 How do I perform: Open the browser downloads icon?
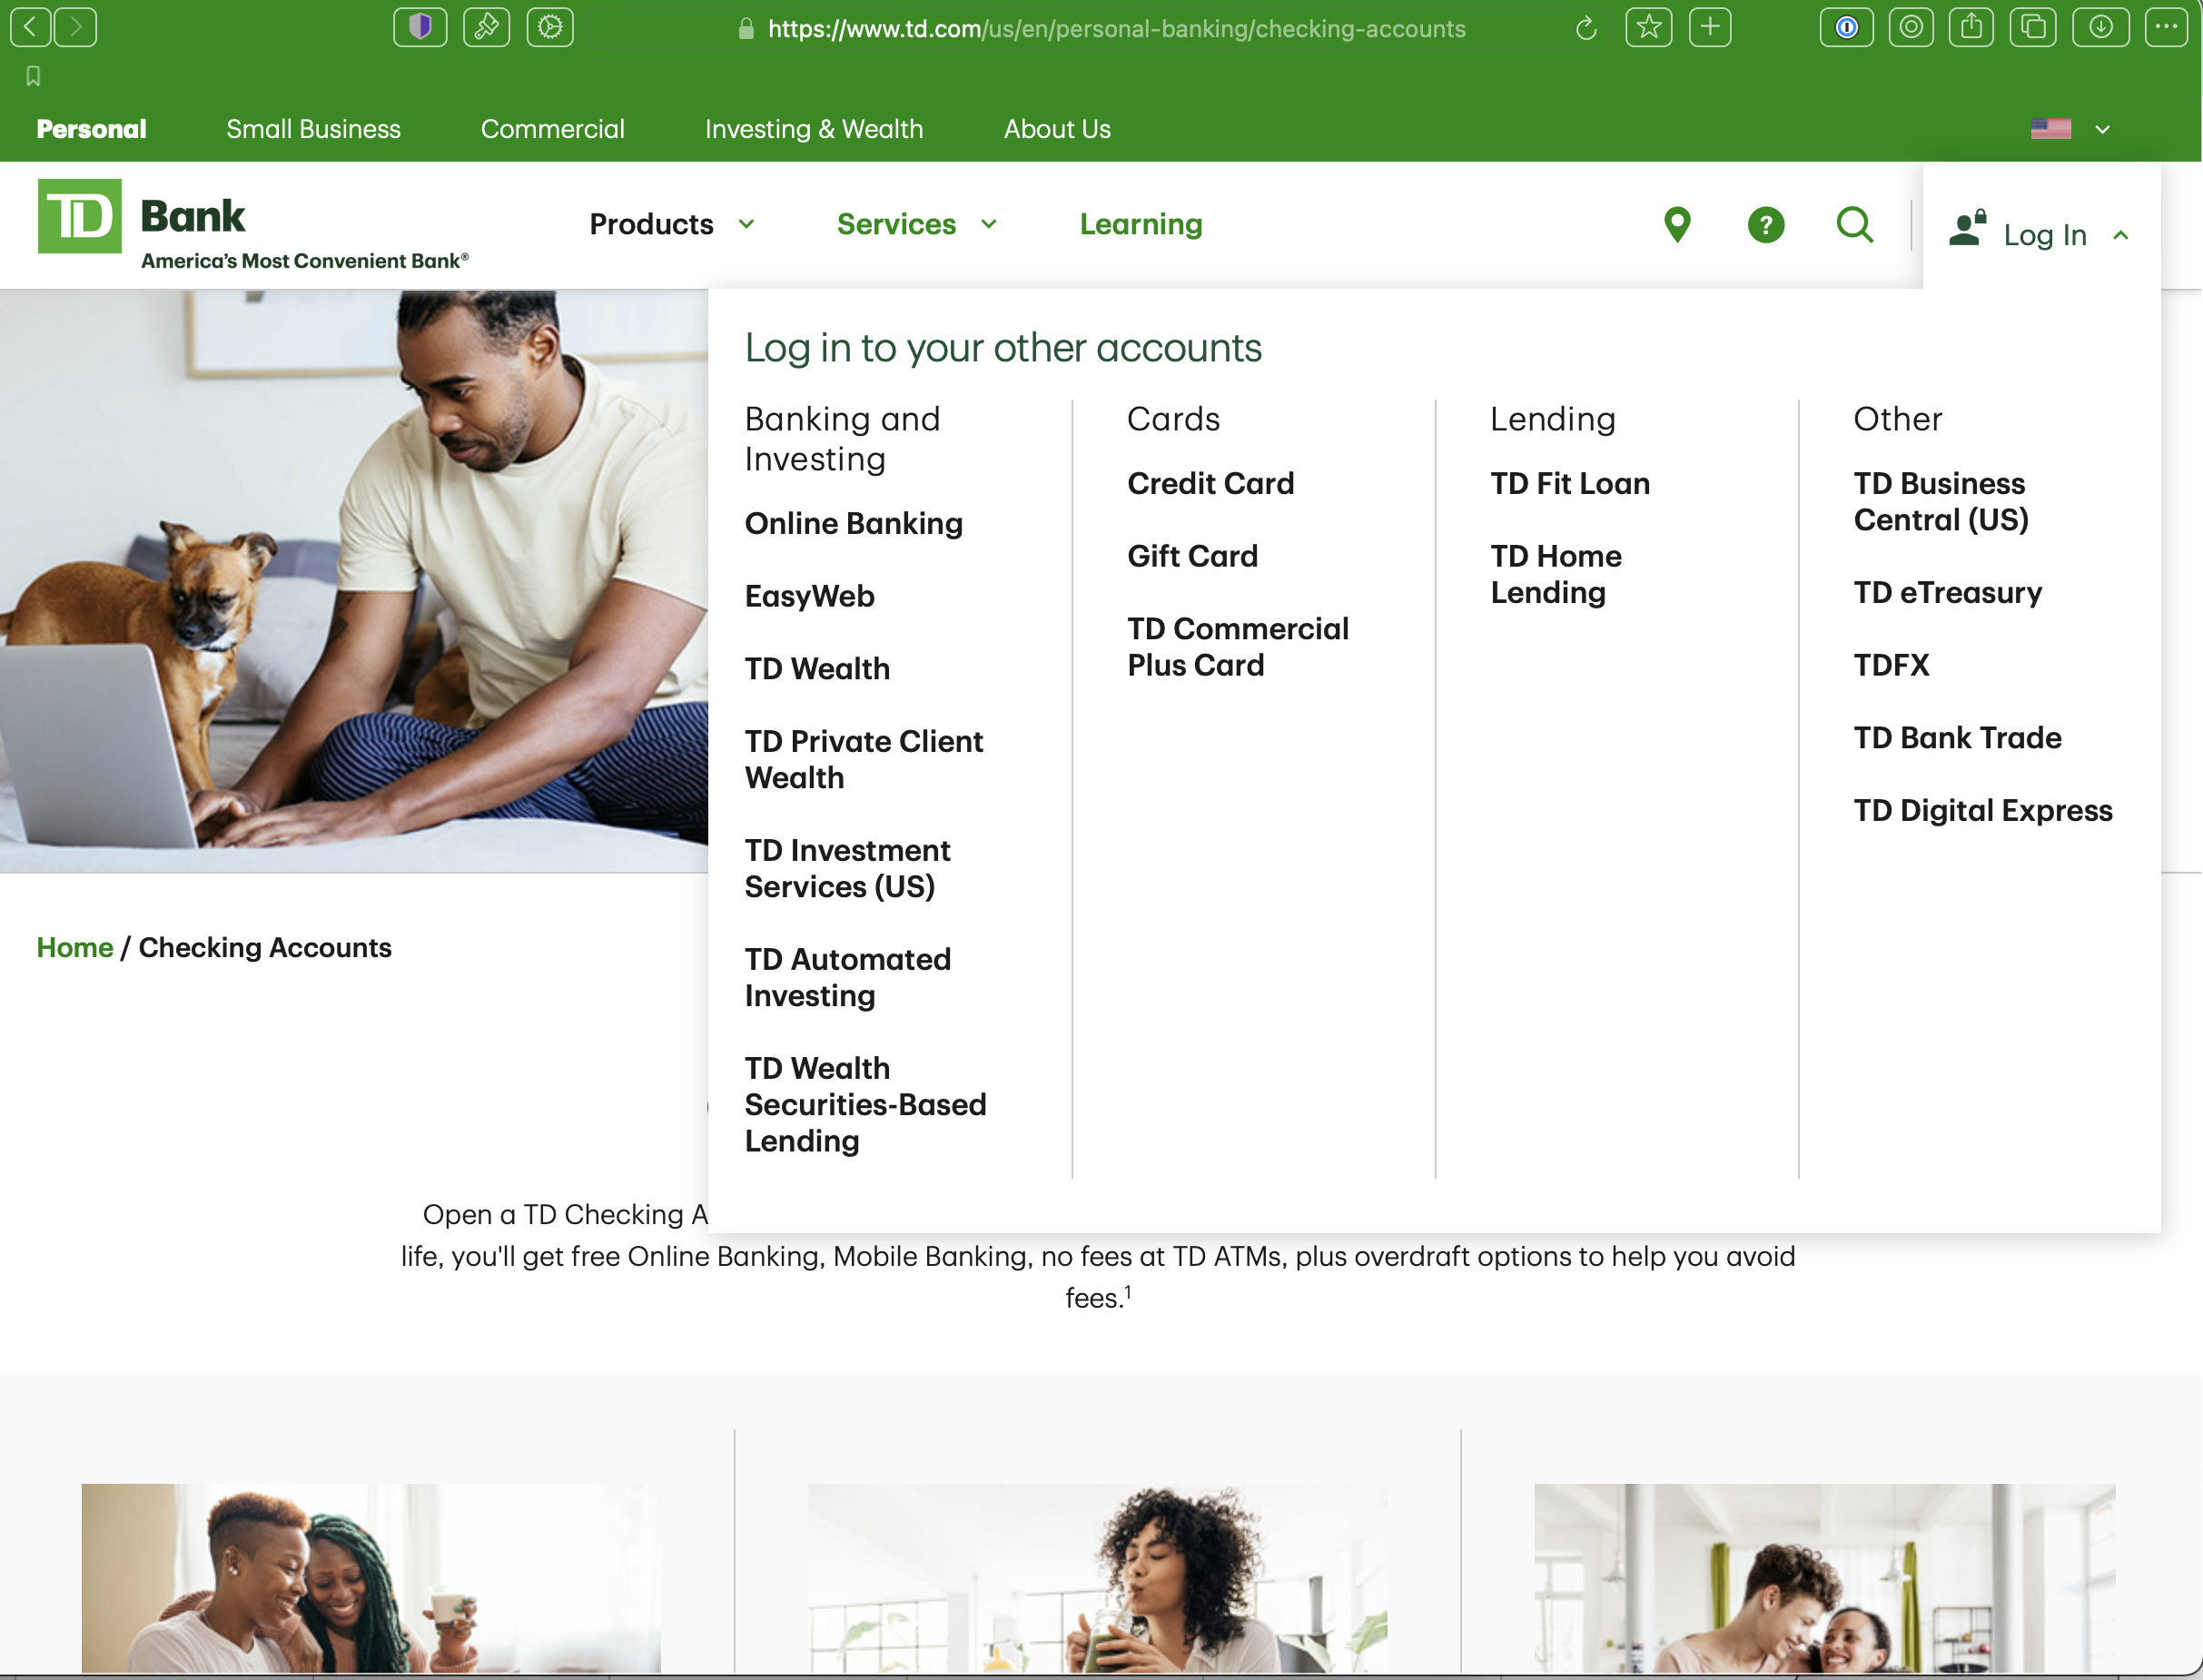pos(2100,27)
